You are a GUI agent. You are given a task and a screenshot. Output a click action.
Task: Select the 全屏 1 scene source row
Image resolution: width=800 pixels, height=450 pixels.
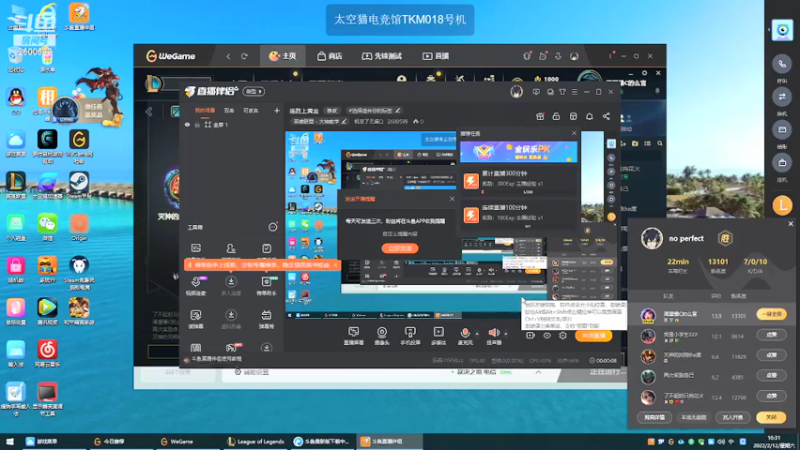click(232, 124)
